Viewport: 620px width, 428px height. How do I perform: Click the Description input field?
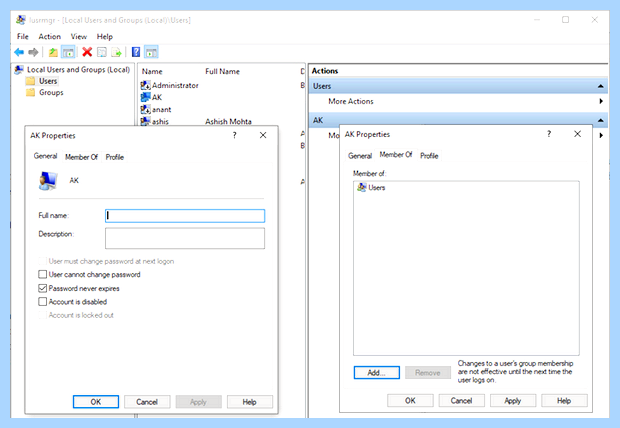point(185,238)
